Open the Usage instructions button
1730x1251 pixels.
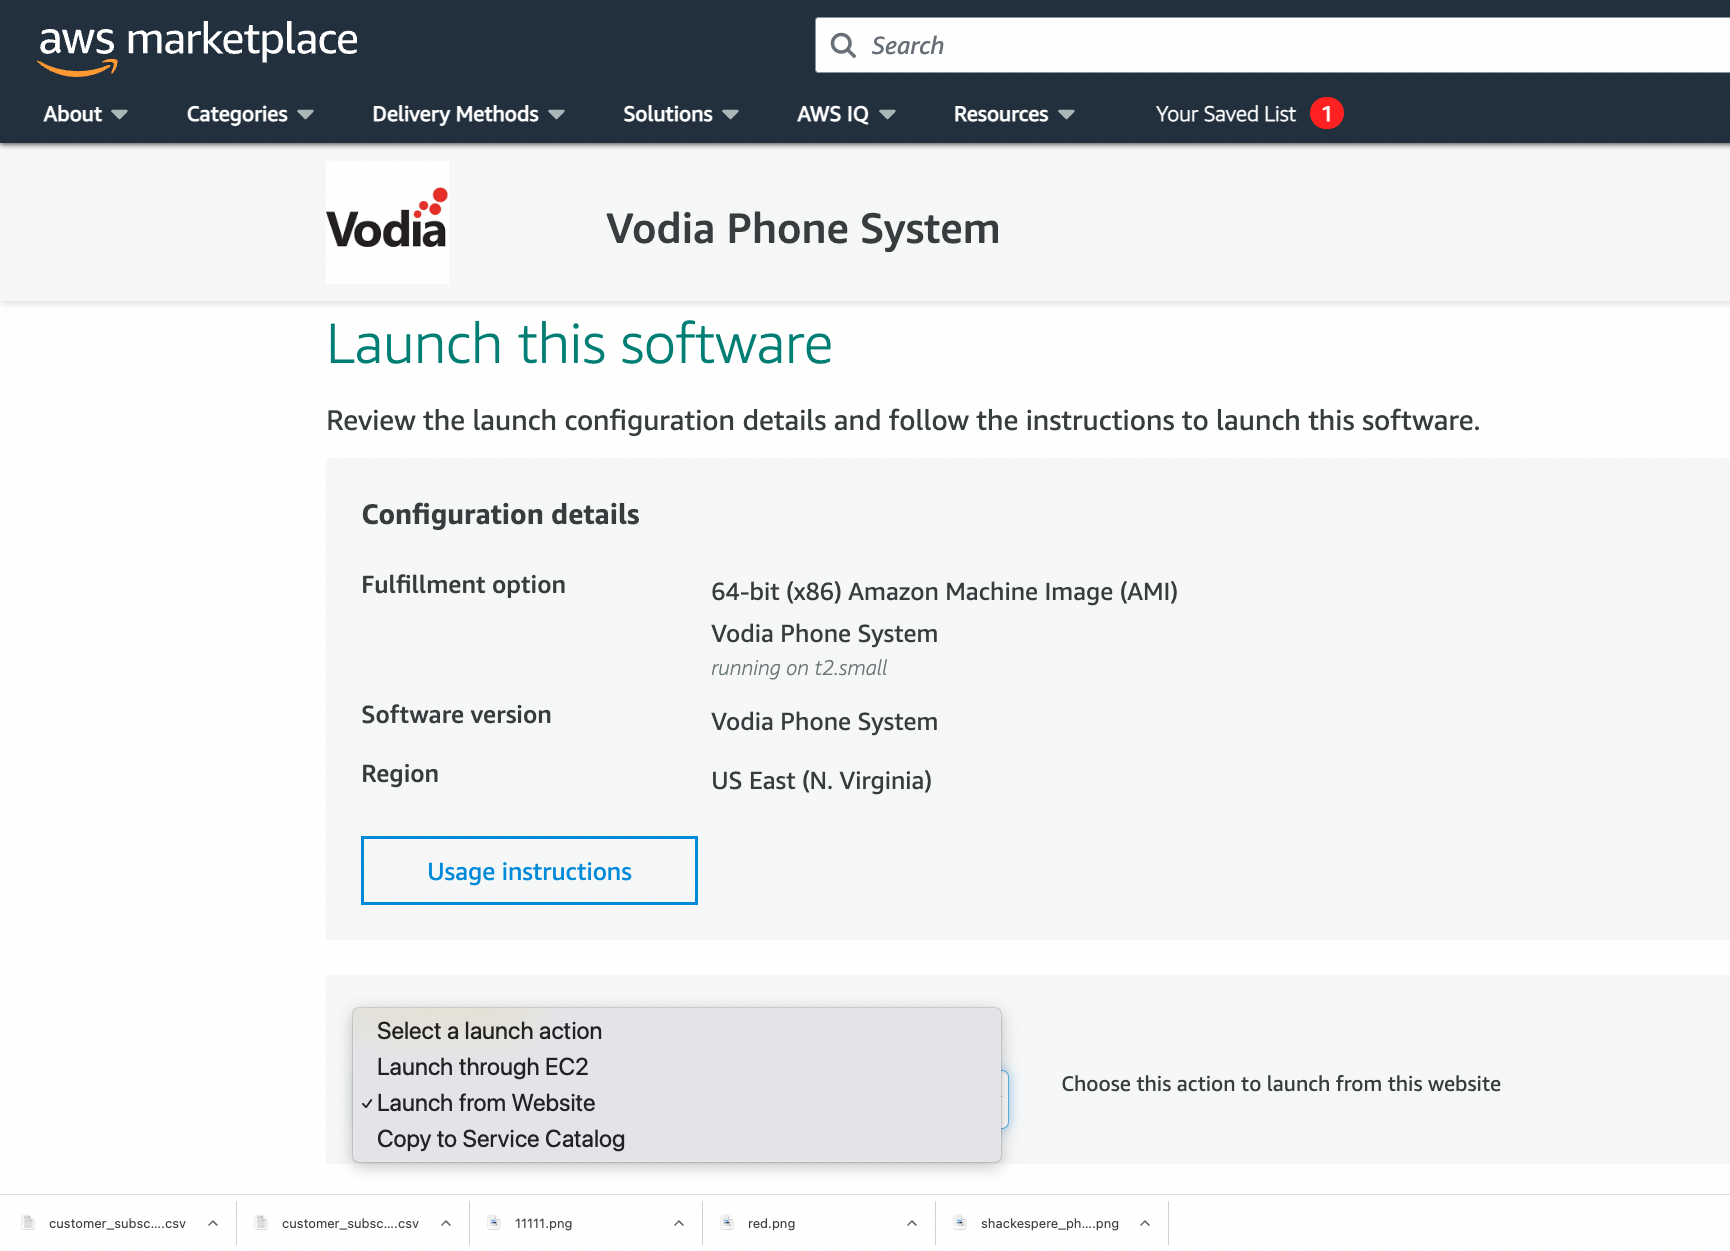[x=529, y=871]
